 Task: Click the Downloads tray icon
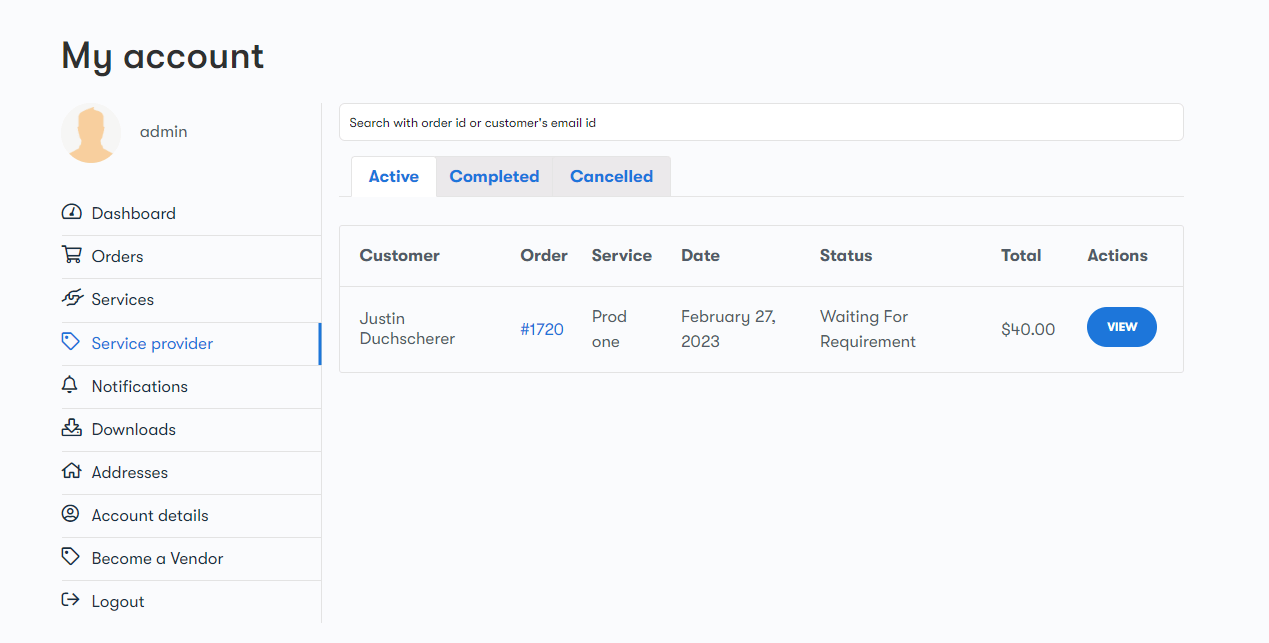click(x=71, y=428)
